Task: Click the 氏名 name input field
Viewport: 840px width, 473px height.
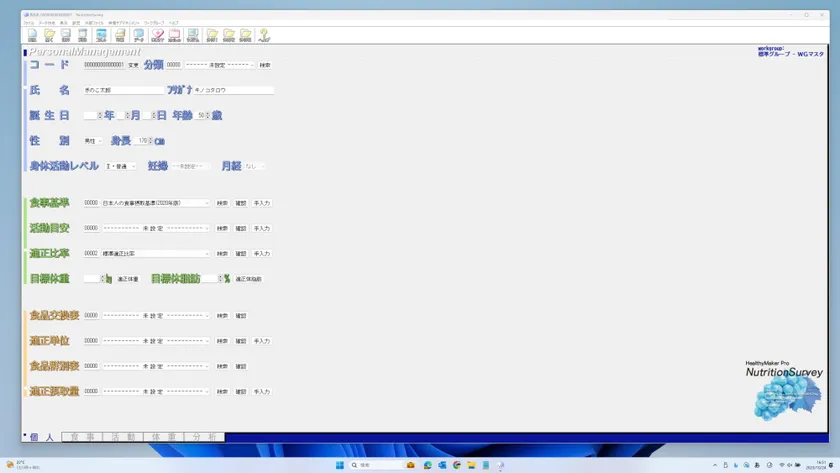Action: (123, 90)
